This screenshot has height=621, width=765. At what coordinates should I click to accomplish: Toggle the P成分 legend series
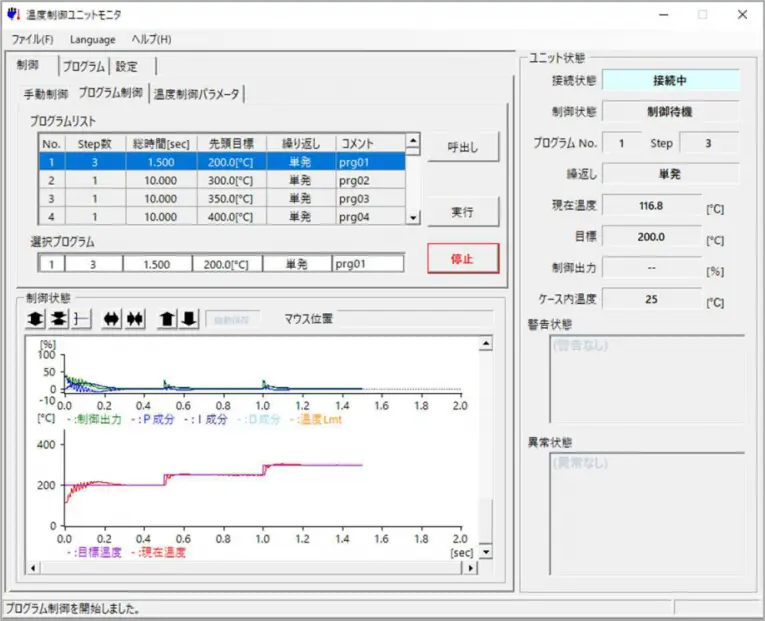(x=157, y=419)
